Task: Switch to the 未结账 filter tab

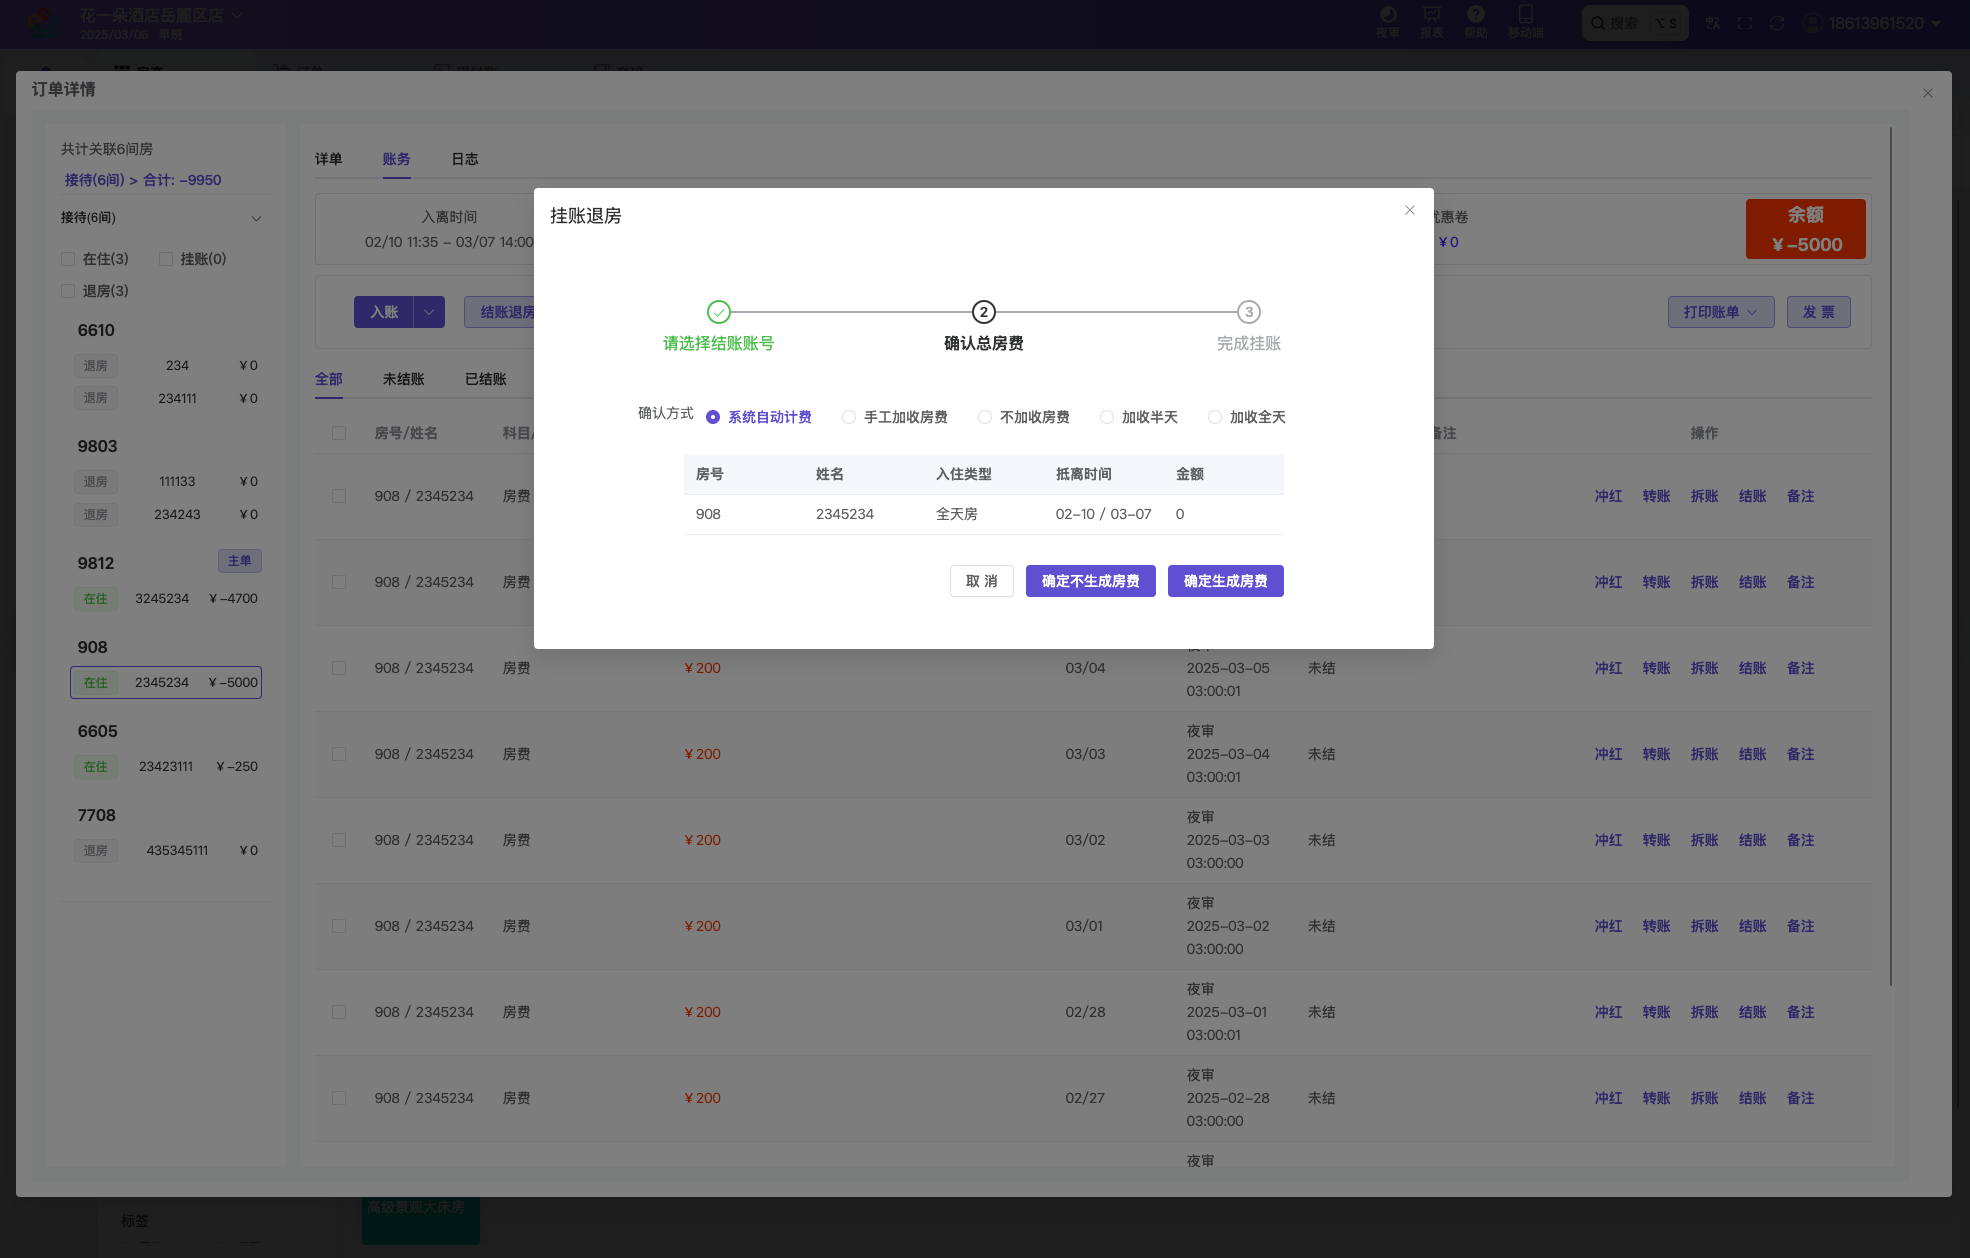Action: pyautogui.click(x=403, y=379)
